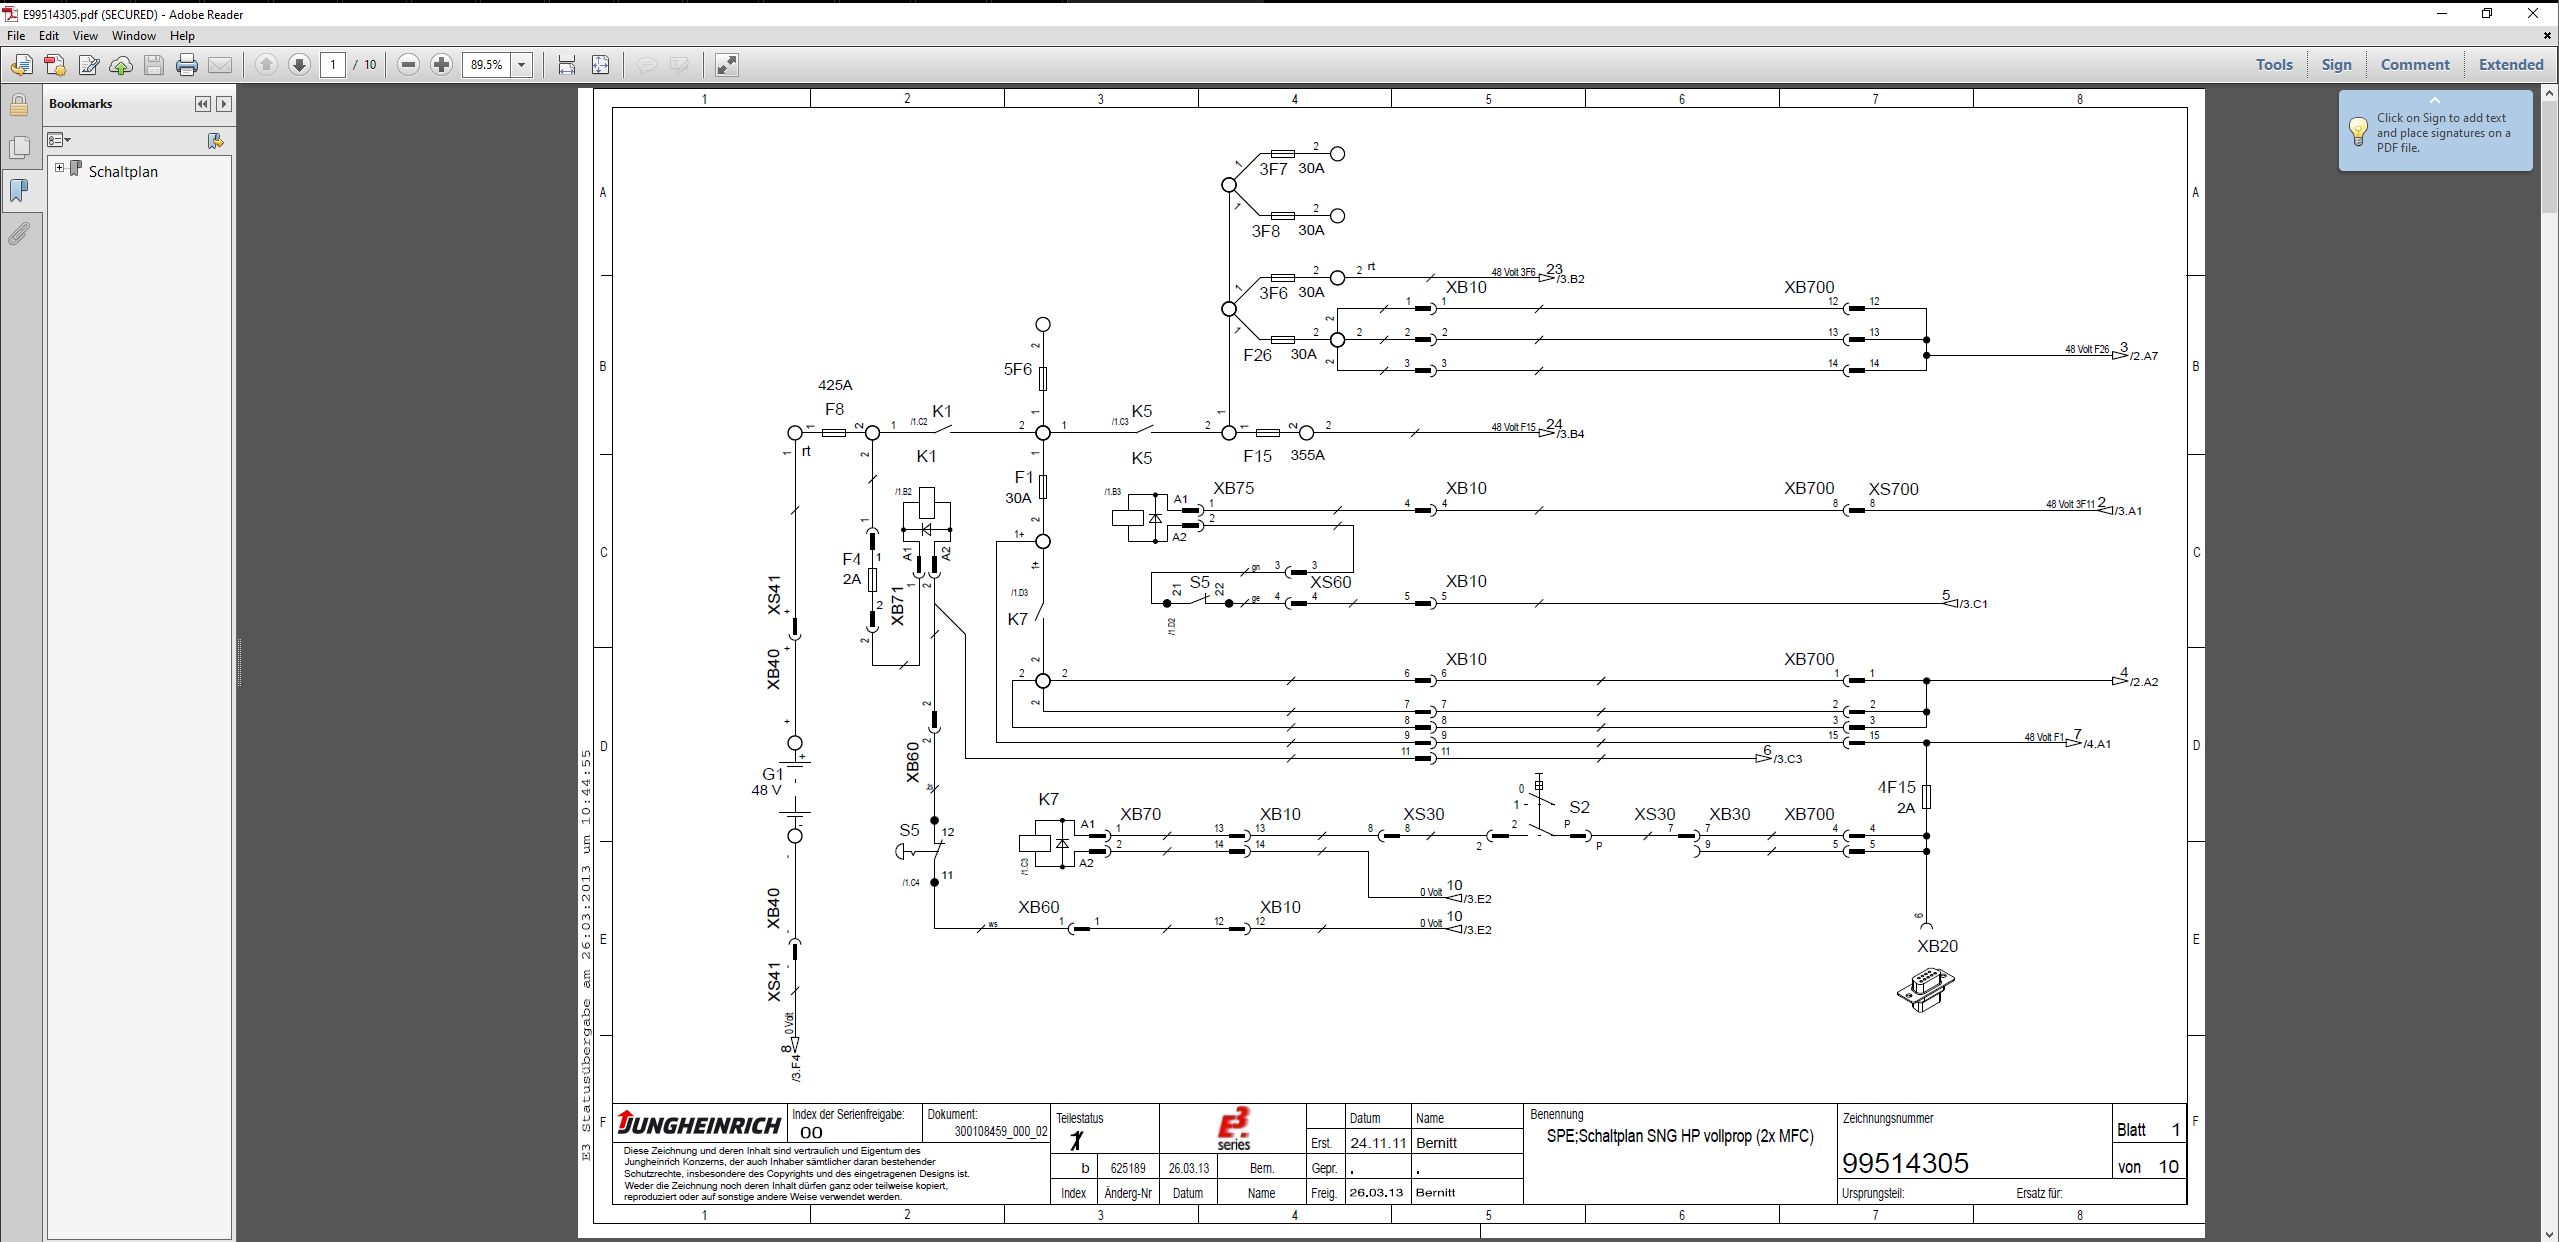Open the cloud upload sharing icon

coord(121,64)
